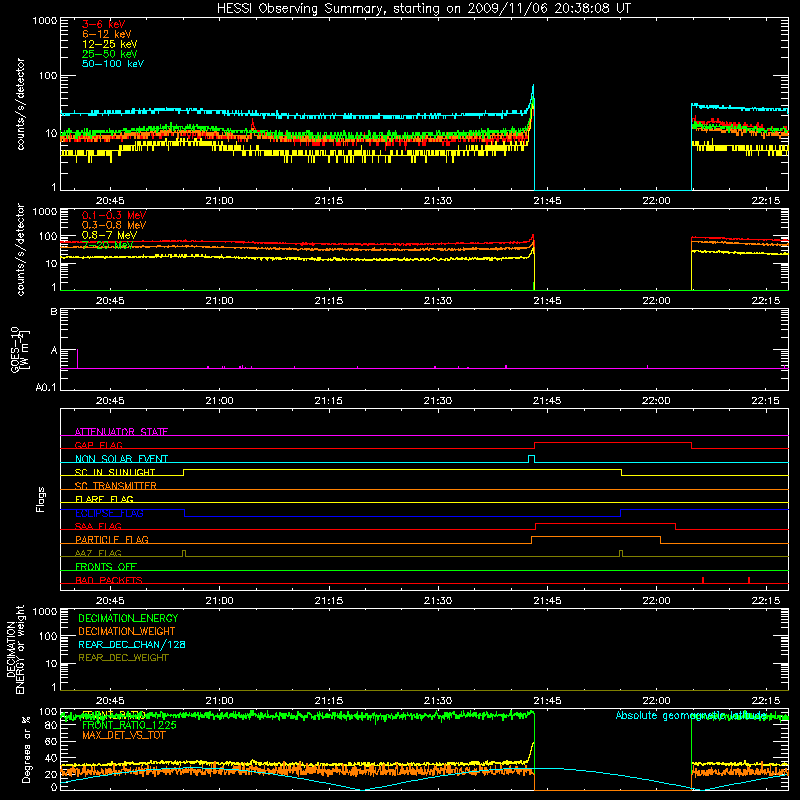Image resolution: width=800 pixels, height=800 pixels.
Task: Pick the SC_IN_SUNLIGHT flag label
Action: (115, 472)
